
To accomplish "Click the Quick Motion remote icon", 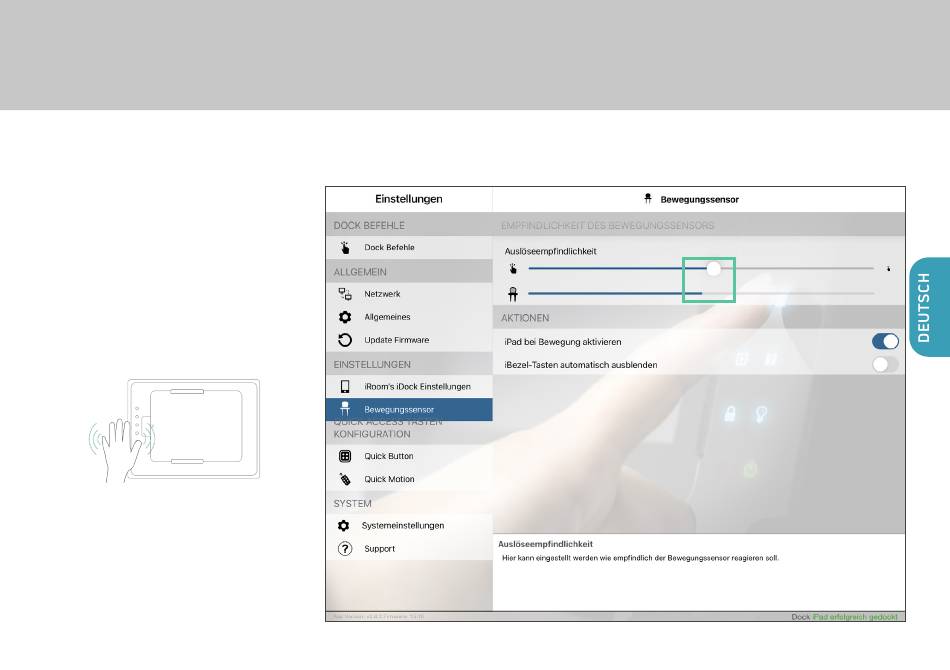I will click(345, 479).
